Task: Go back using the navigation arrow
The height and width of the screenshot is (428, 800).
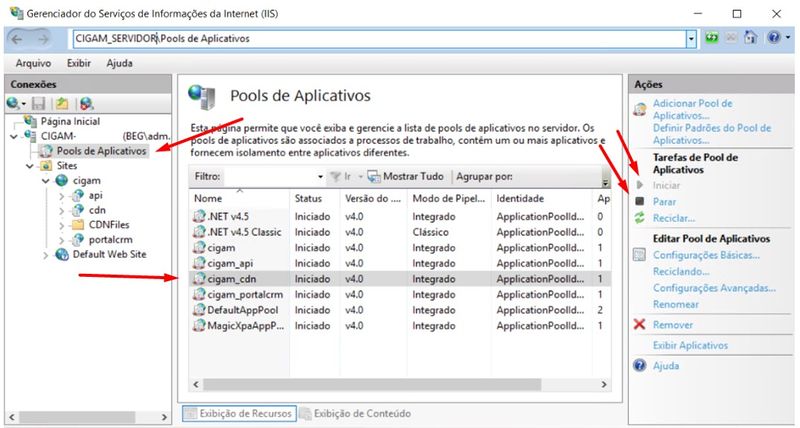Action: (x=17, y=39)
